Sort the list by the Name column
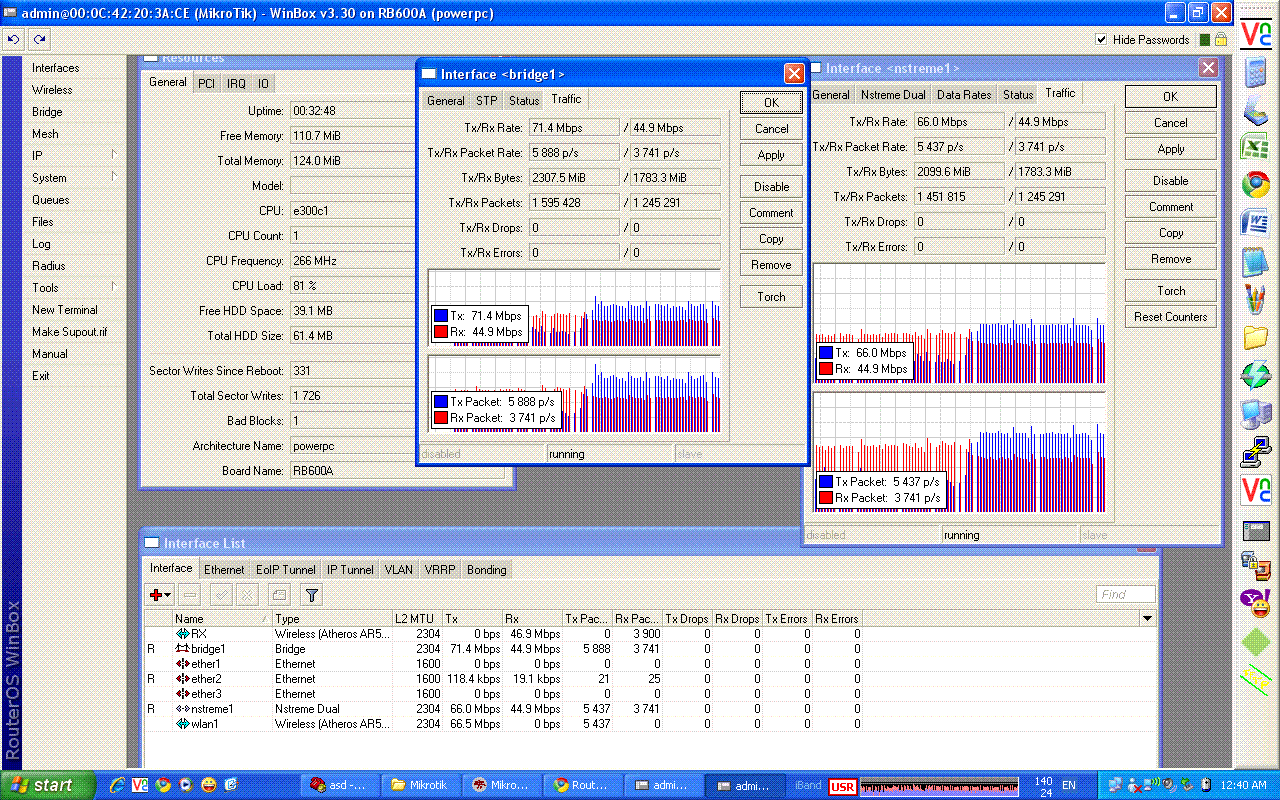1280x800 pixels. 222,619
